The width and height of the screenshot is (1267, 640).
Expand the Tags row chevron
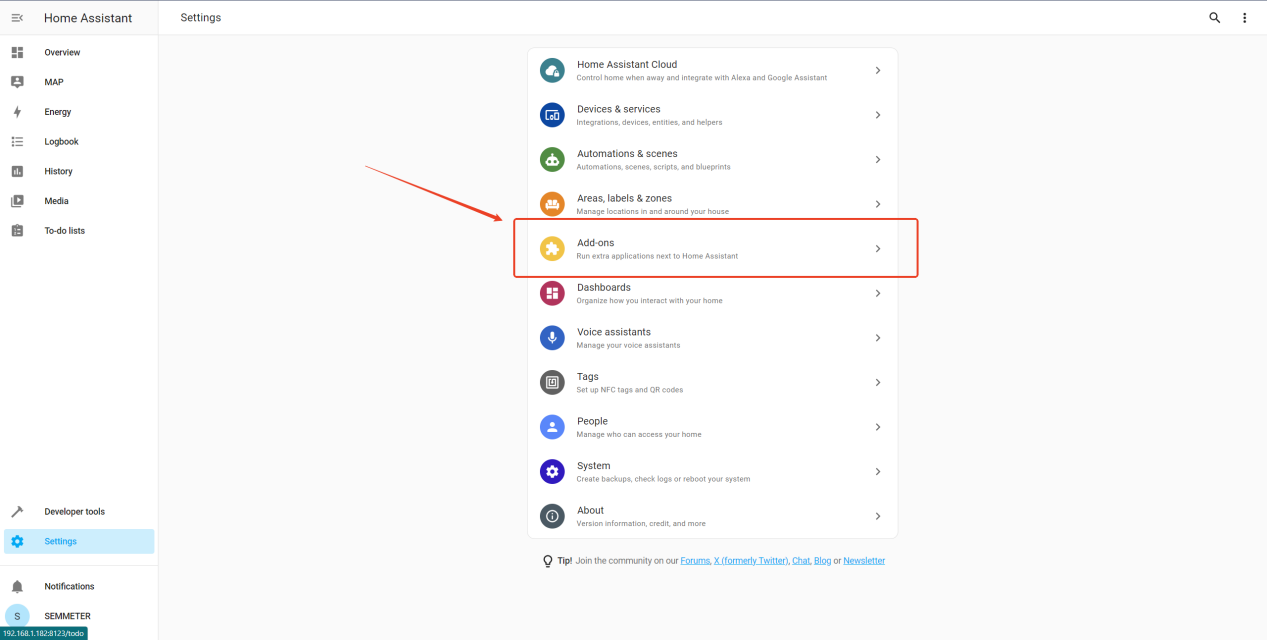tap(878, 382)
